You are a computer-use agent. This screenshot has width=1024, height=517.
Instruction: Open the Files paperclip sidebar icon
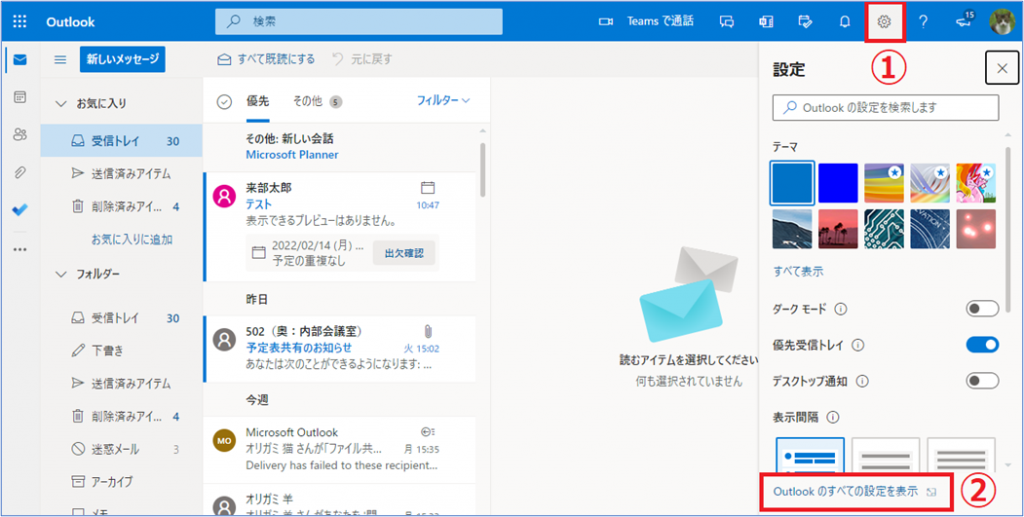point(20,172)
